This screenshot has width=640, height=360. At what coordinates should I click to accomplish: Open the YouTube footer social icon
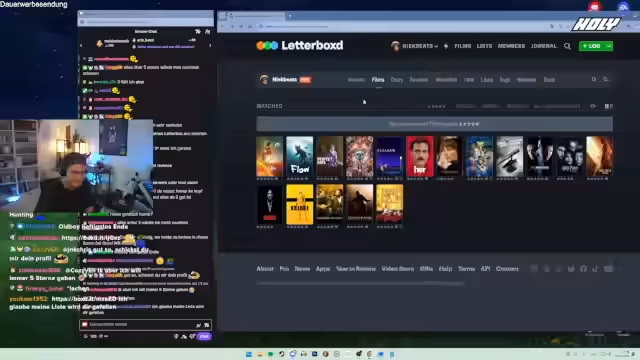point(608,269)
